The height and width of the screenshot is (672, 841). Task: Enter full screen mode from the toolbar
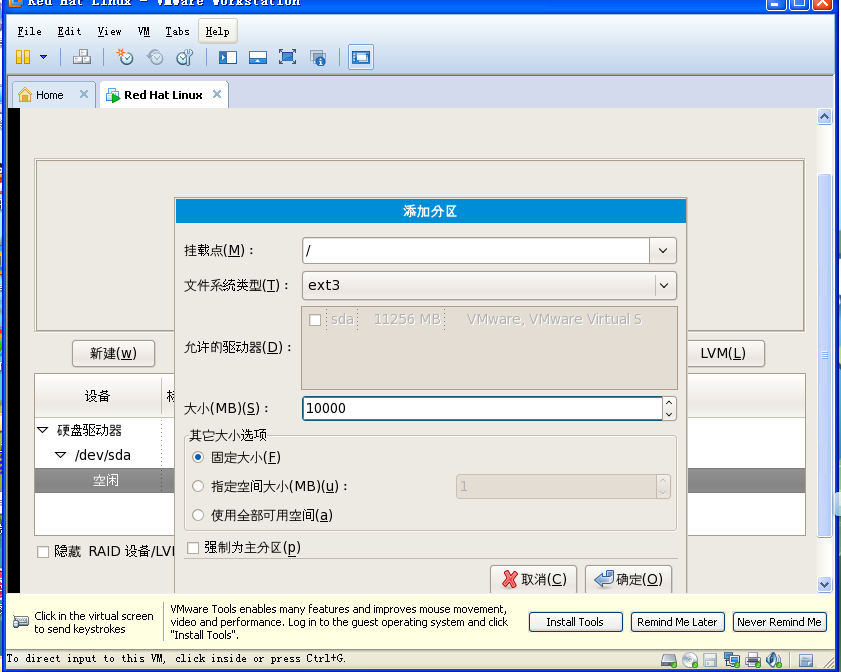(288, 58)
